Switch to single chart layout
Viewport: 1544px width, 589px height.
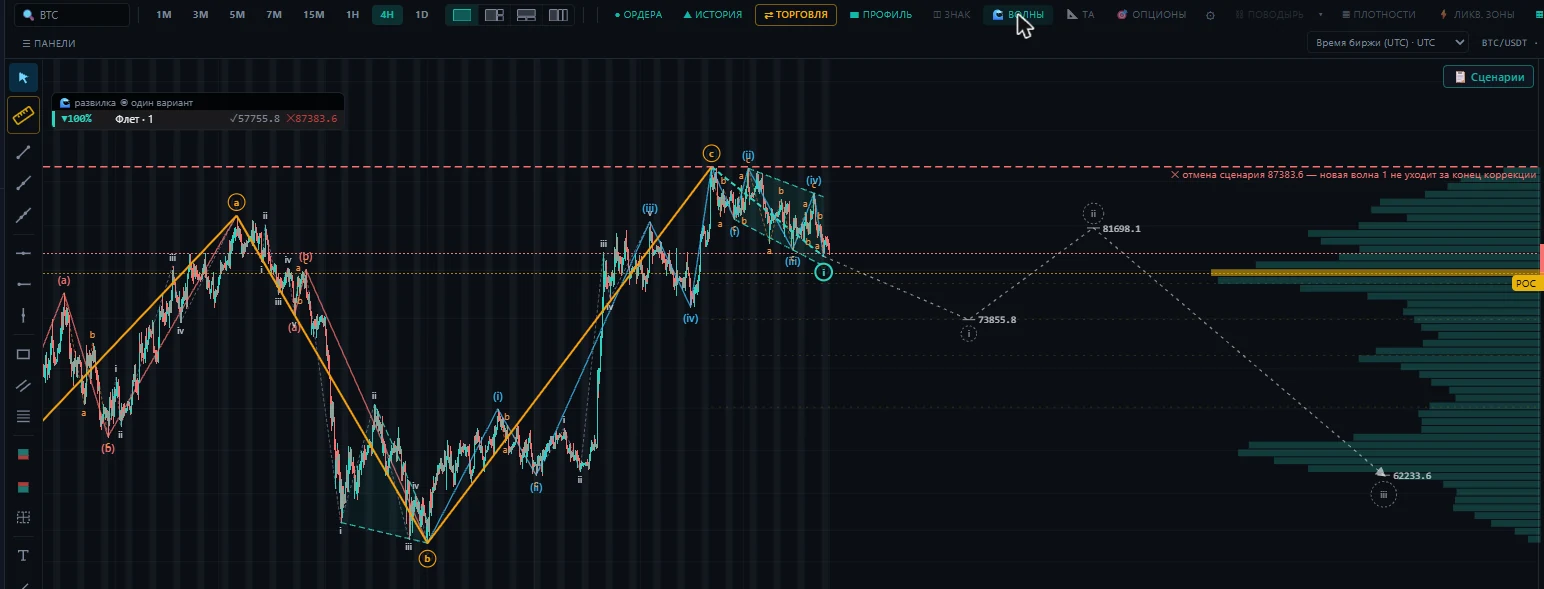pos(462,15)
